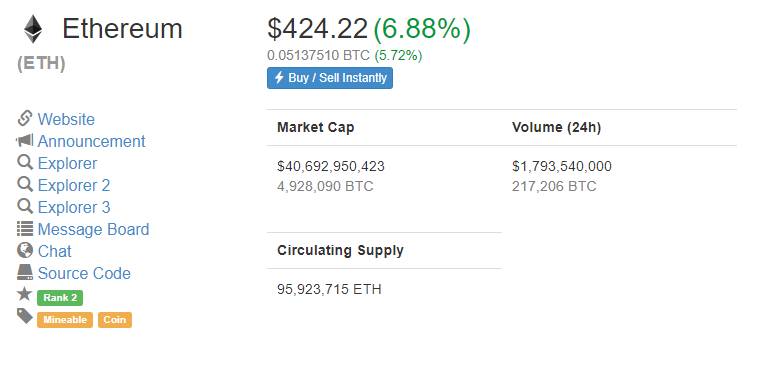Click the $424.22 price value
Screen dimensions: 783x373
tap(318, 28)
